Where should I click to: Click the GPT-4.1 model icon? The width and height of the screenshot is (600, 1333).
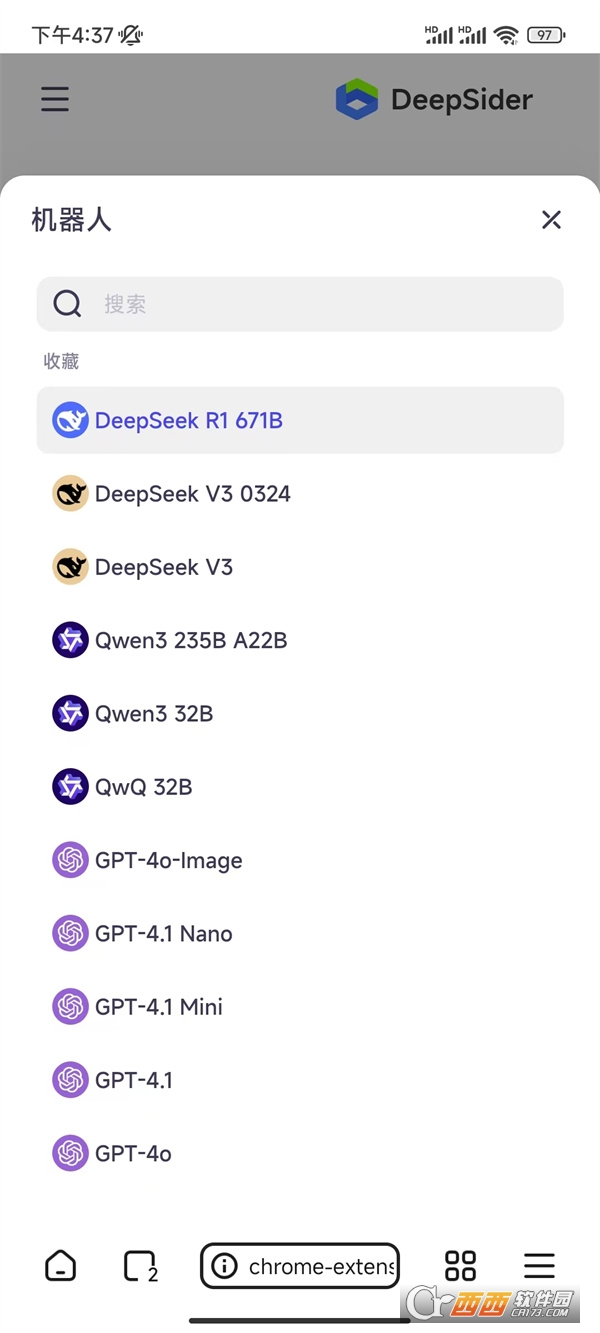click(x=70, y=1080)
